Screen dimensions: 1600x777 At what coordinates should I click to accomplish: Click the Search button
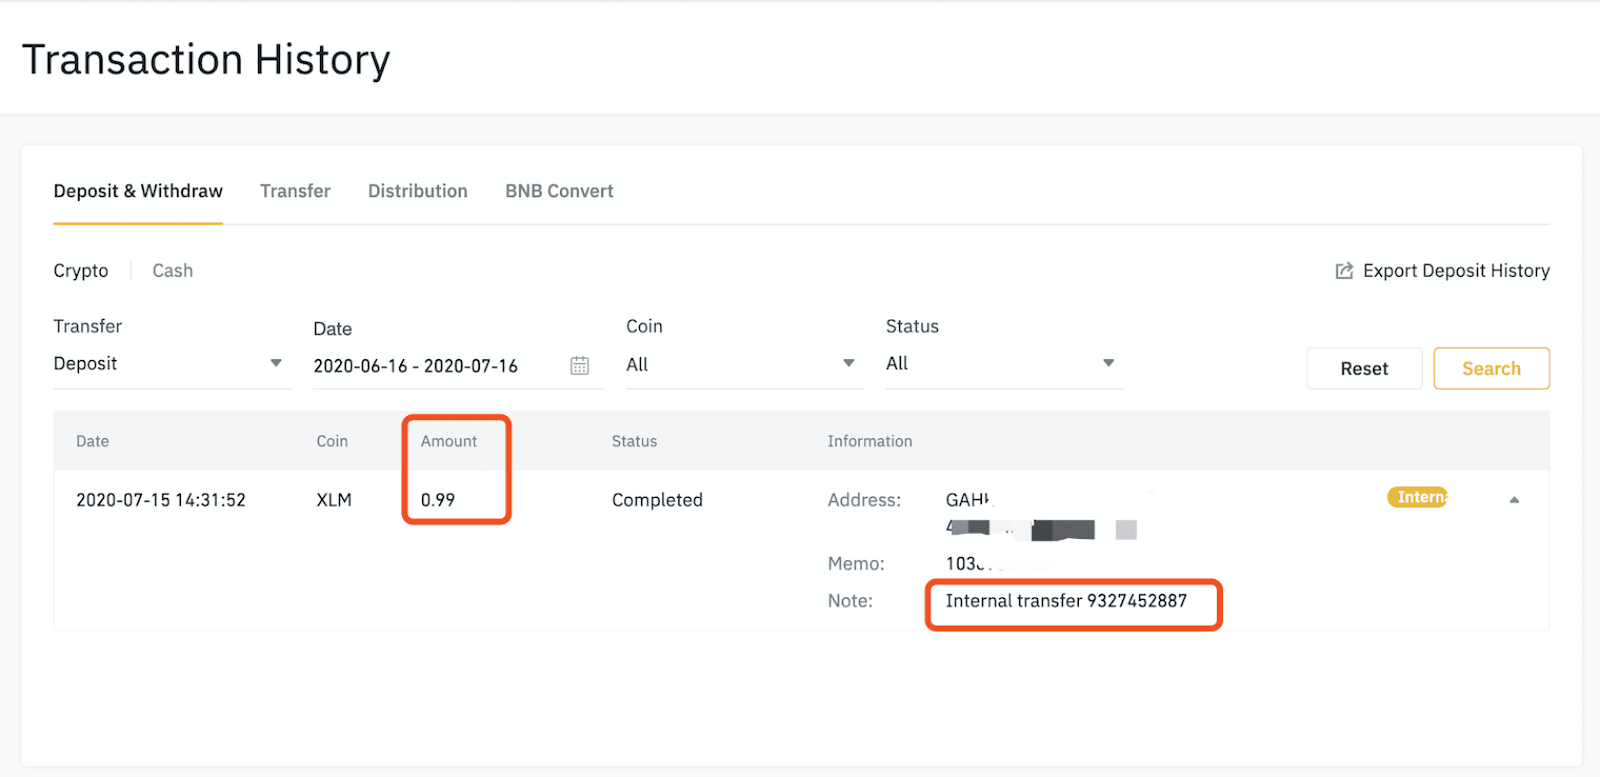tap(1491, 368)
